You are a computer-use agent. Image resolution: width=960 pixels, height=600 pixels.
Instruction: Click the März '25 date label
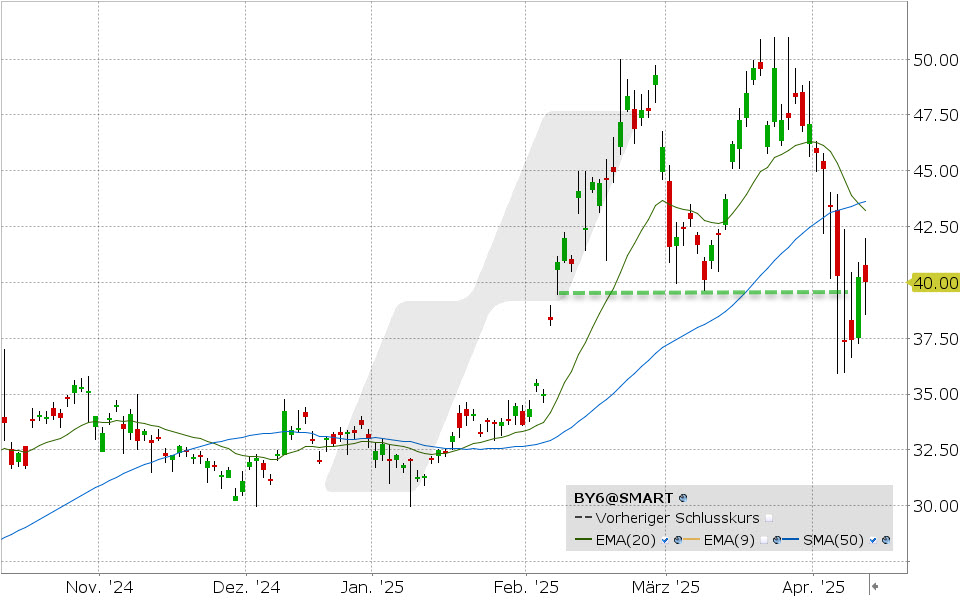pyautogui.click(x=666, y=588)
